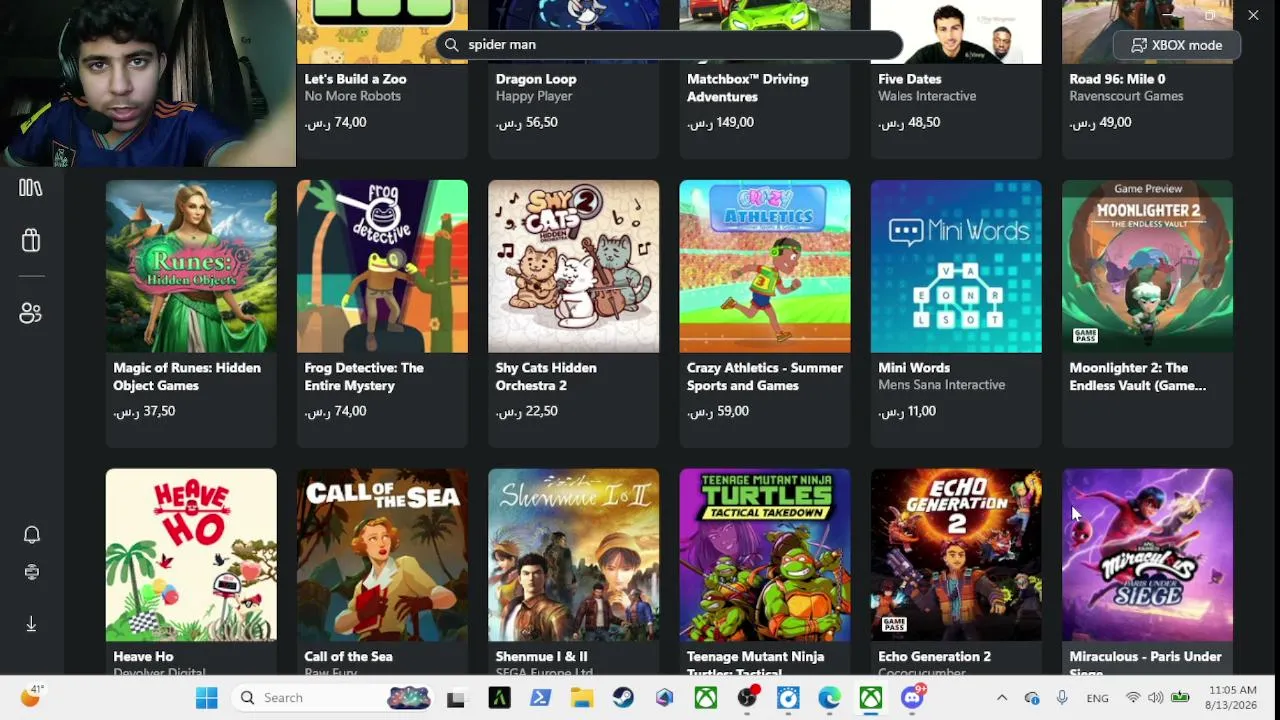Expand the hidden system tray icons chevron
Image resolution: width=1280 pixels, height=720 pixels.
(1002, 698)
